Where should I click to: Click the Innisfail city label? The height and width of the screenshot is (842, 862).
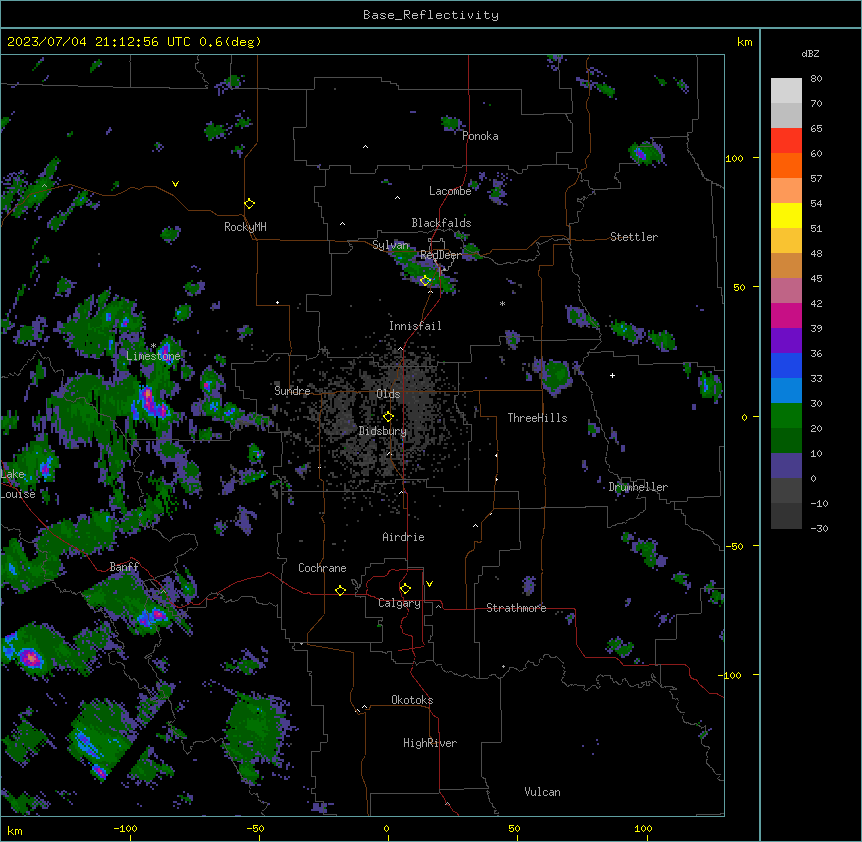coord(415,326)
